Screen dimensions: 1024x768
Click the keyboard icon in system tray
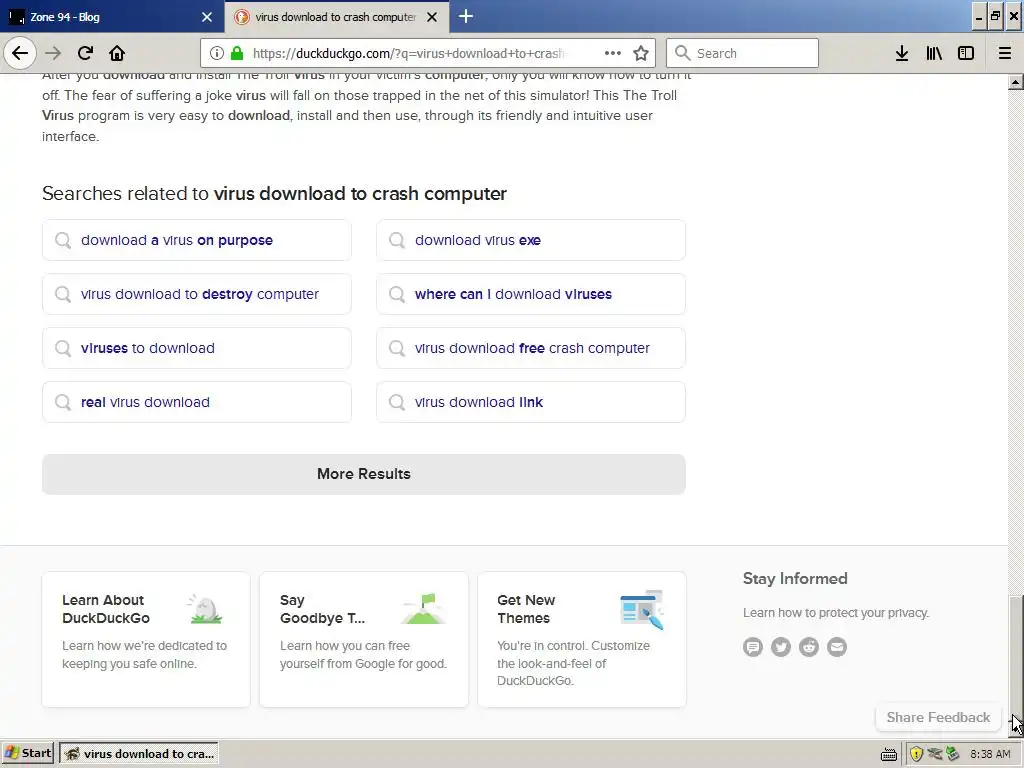[889, 755]
